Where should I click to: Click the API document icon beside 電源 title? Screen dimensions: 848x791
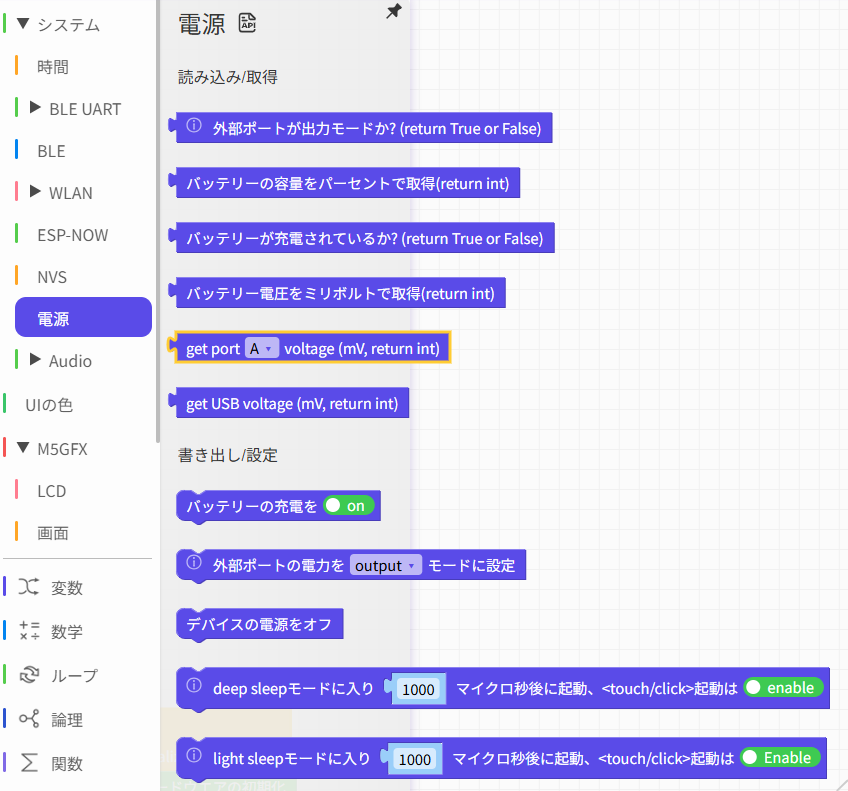pos(248,24)
